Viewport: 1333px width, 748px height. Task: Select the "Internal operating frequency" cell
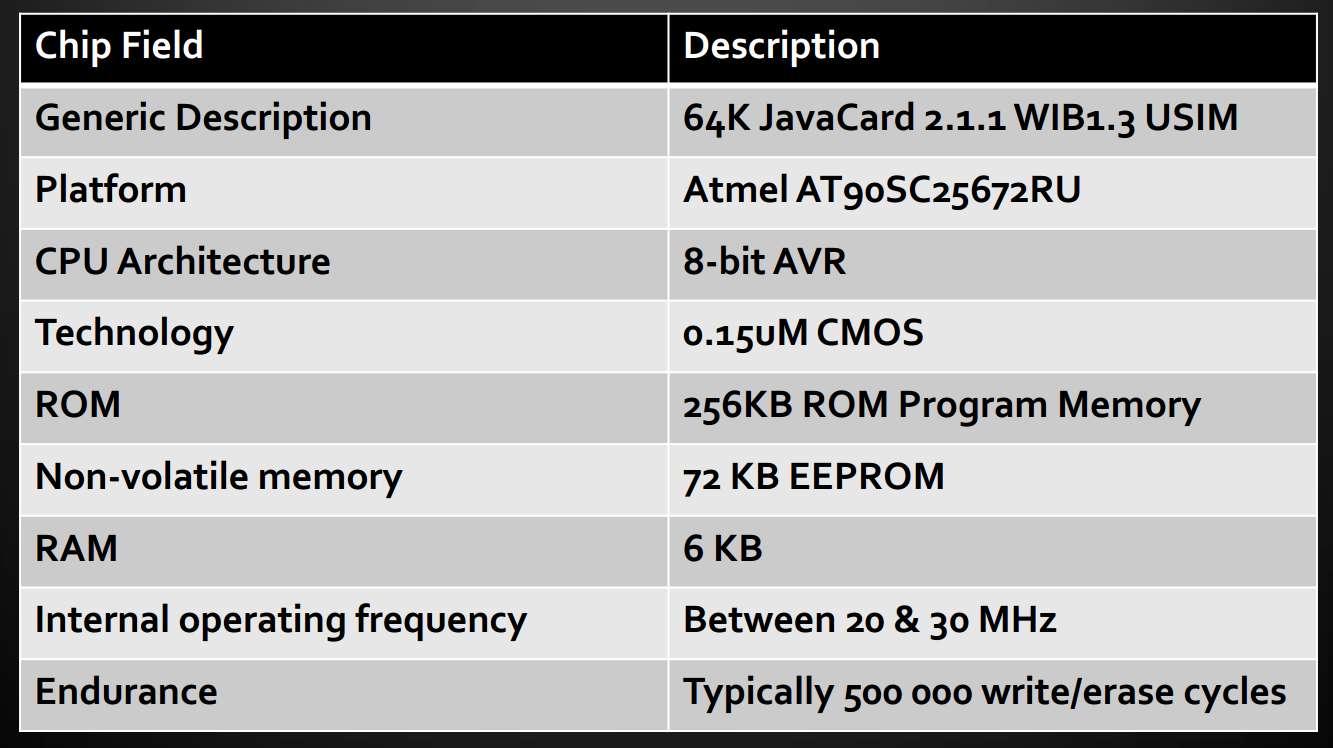[x=280, y=621]
